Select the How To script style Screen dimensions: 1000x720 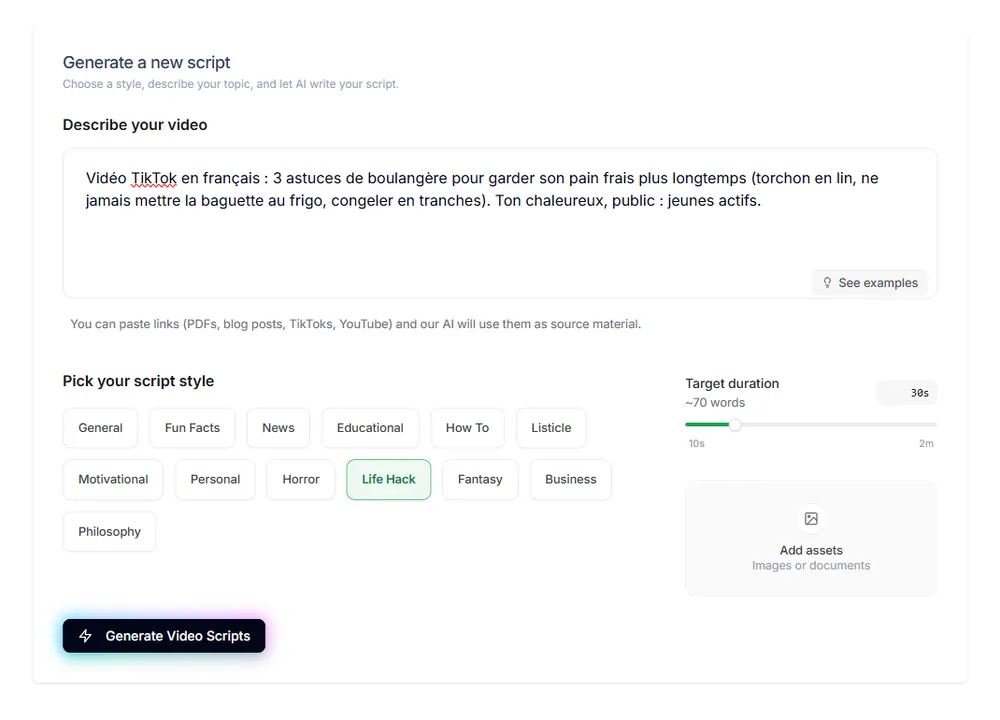pyautogui.click(x=467, y=428)
